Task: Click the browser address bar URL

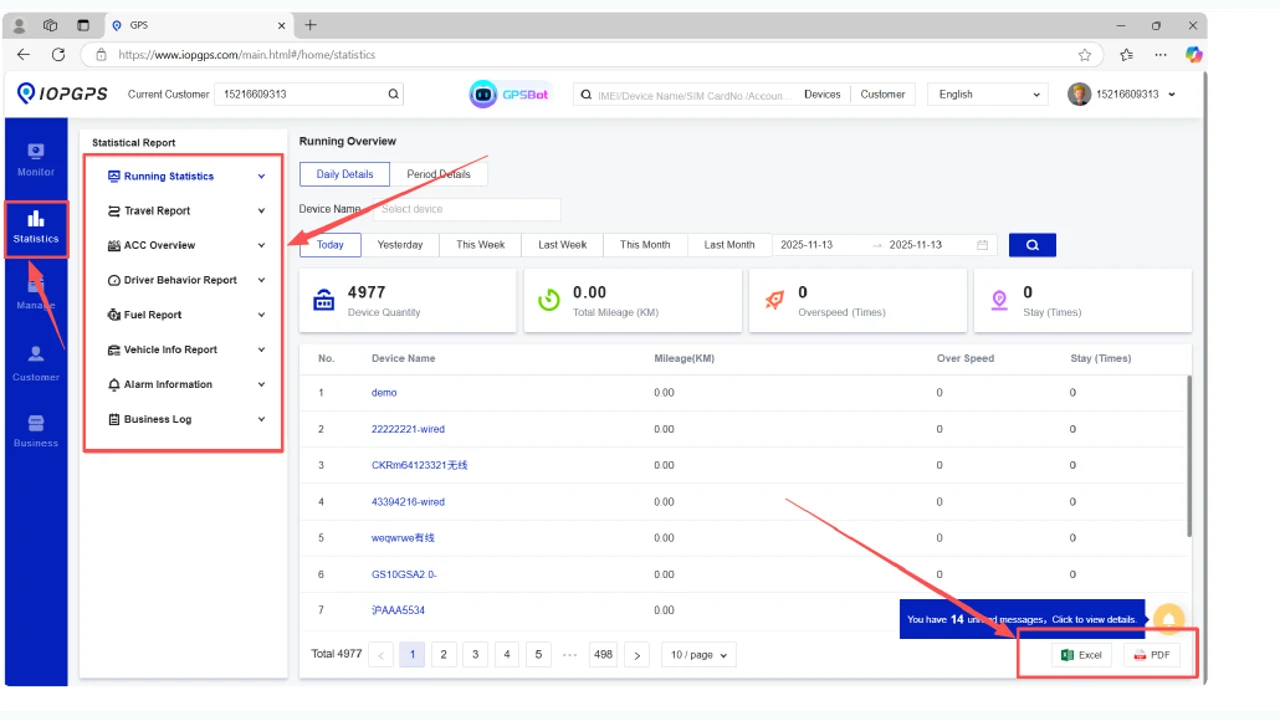Action: [x=247, y=55]
